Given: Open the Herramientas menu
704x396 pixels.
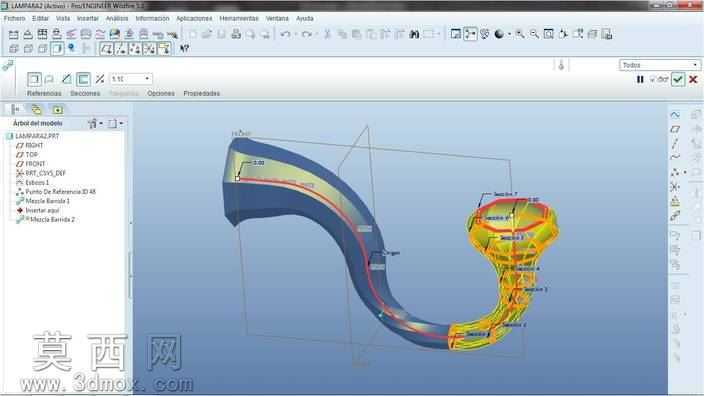Looking at the screenshot, I should click(x=239, y=18).
